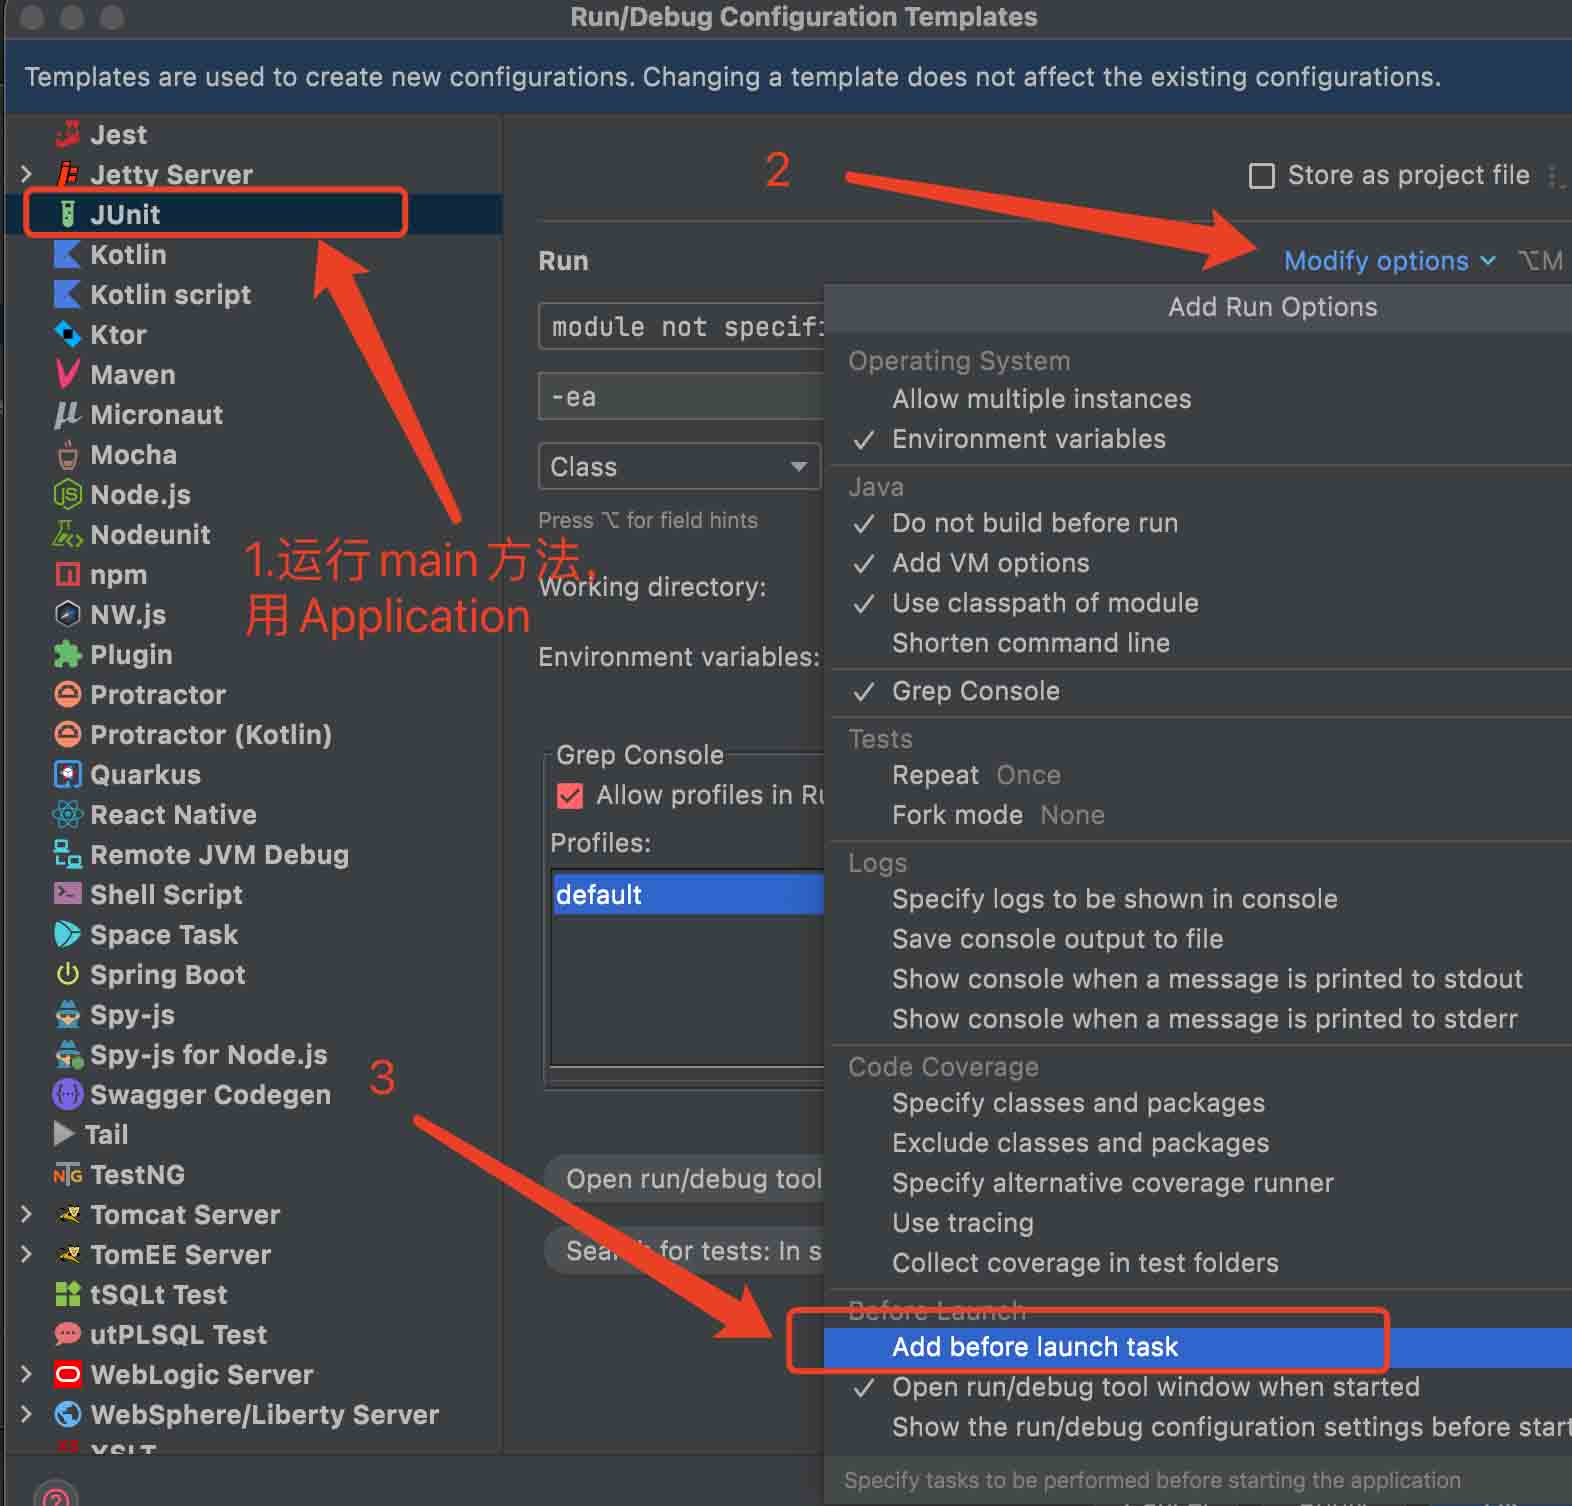The width and height of the screenshot is (1572, 1506).
Task: Select Specify classes and packages
Action: click(x=1078, y=1103)
